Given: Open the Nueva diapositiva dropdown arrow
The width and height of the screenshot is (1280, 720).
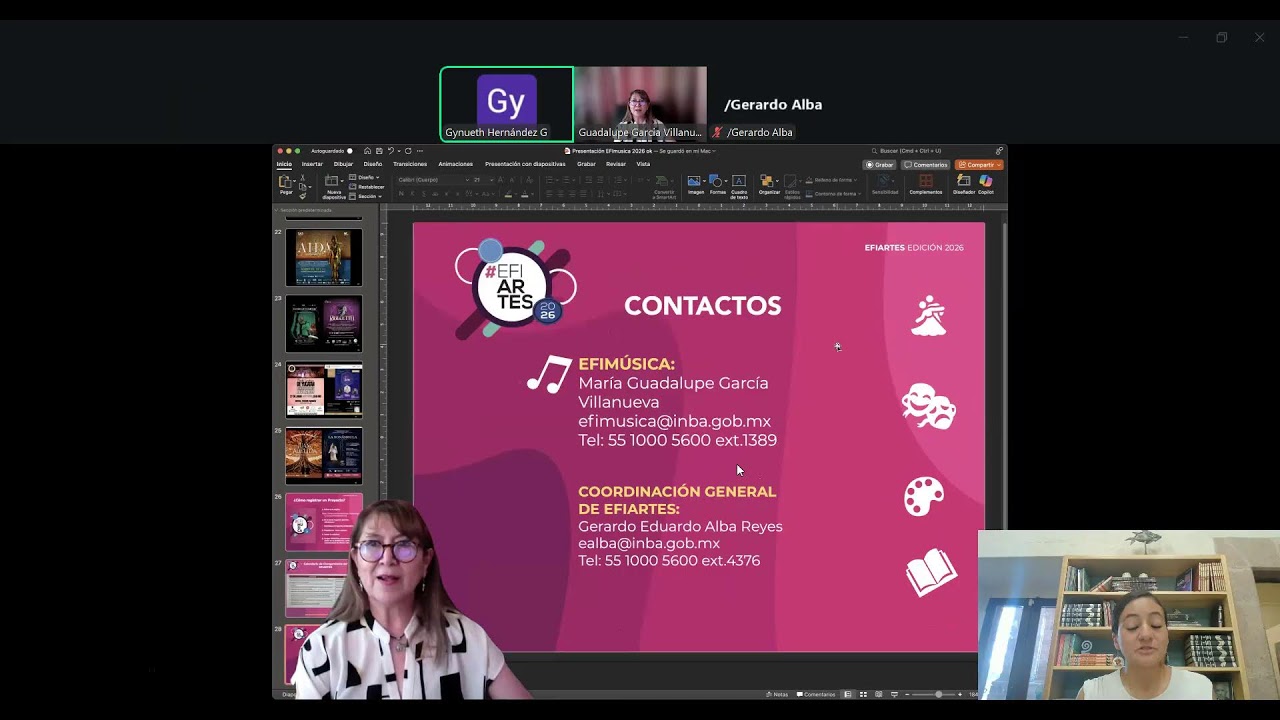Looking at the screenshot, I should coord(342,181).
